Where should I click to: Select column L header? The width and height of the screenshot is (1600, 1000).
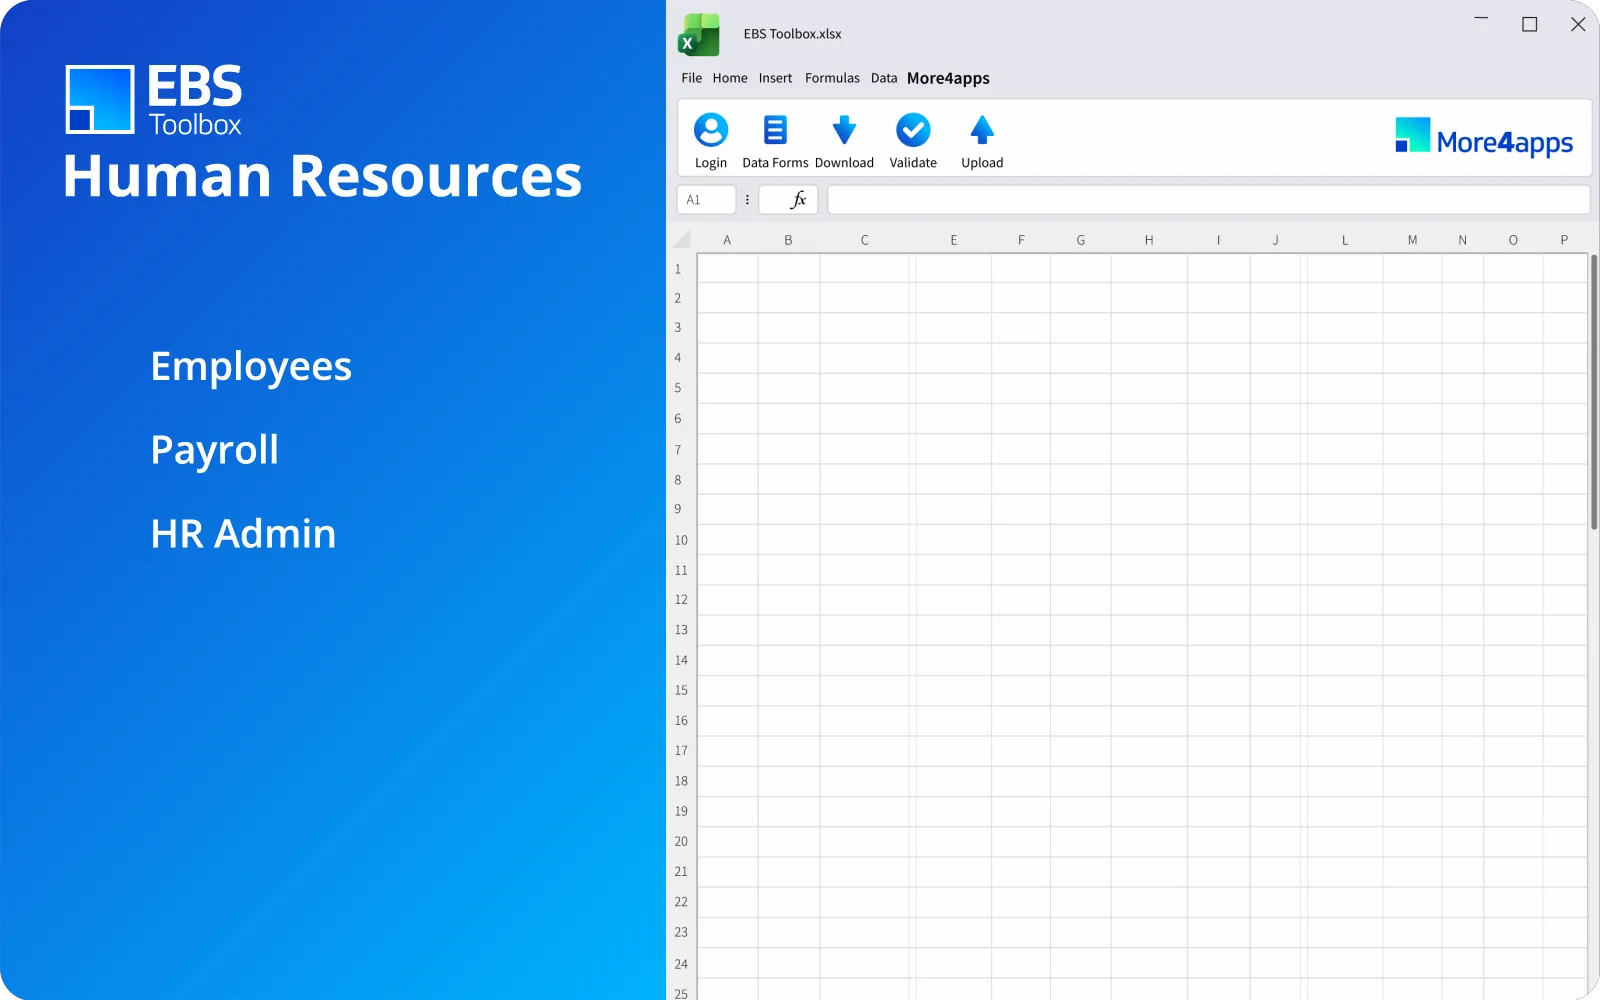click(x=1345, y=240)
